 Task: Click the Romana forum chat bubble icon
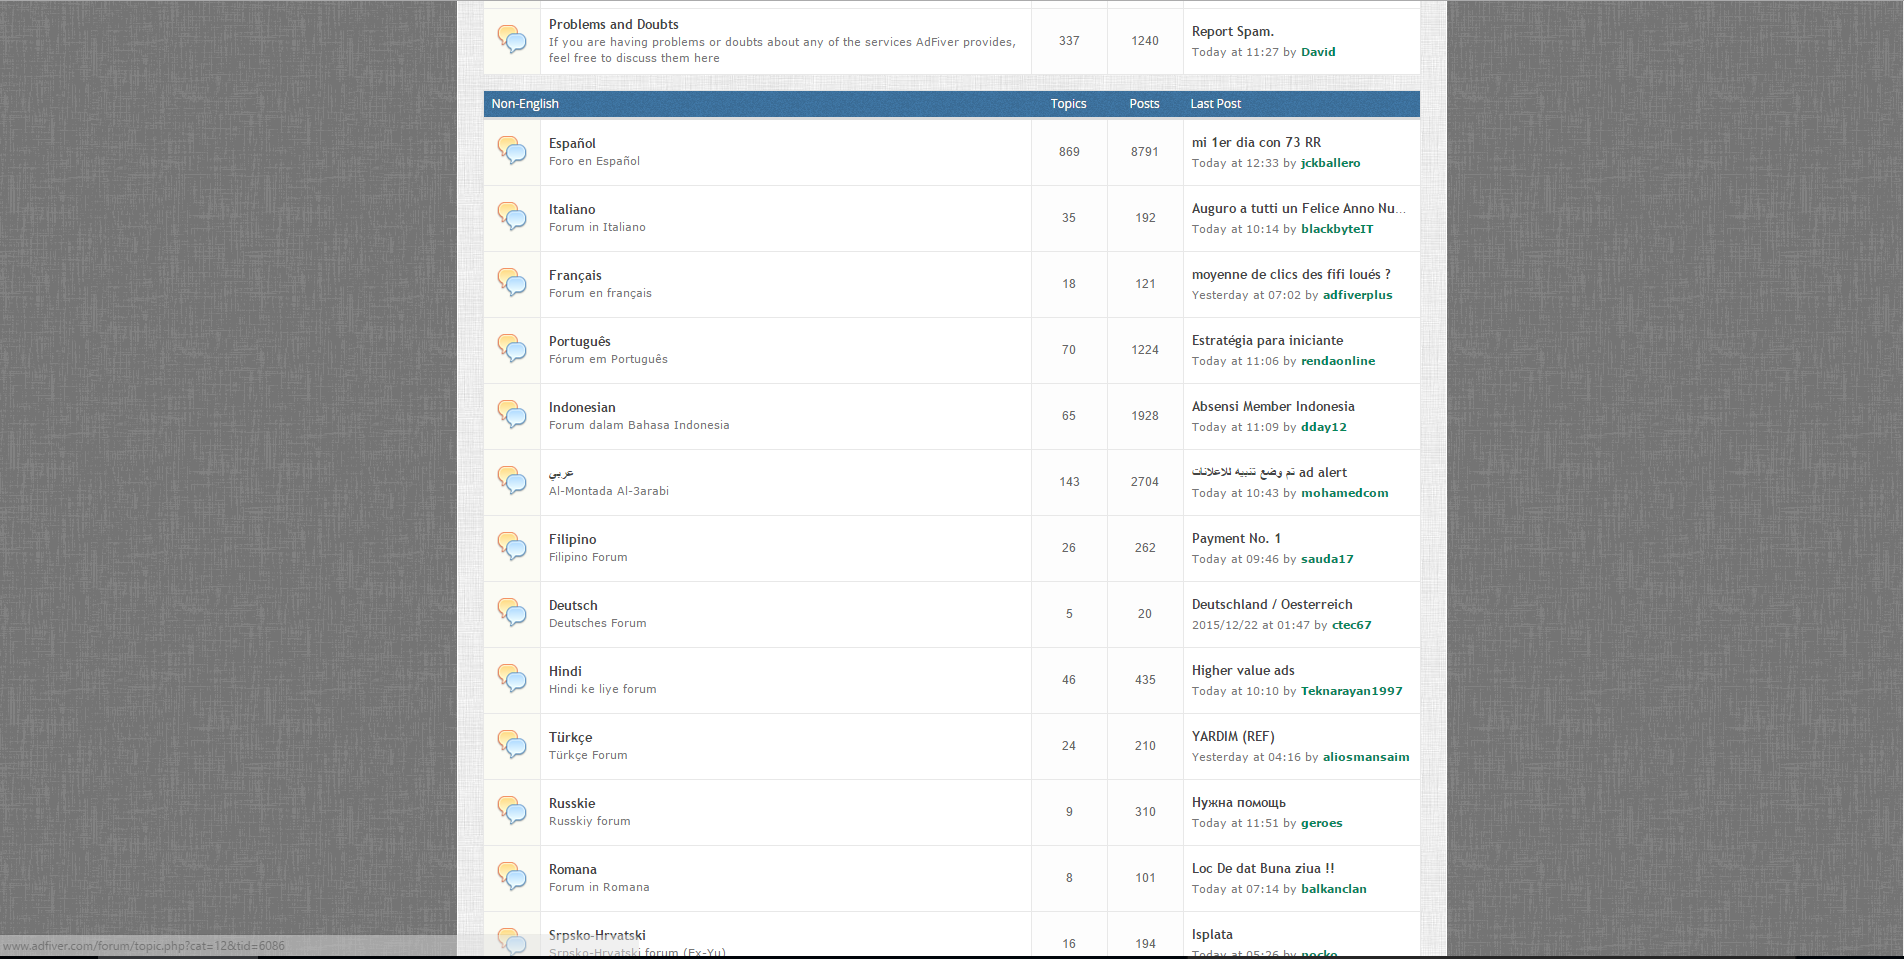512,877
